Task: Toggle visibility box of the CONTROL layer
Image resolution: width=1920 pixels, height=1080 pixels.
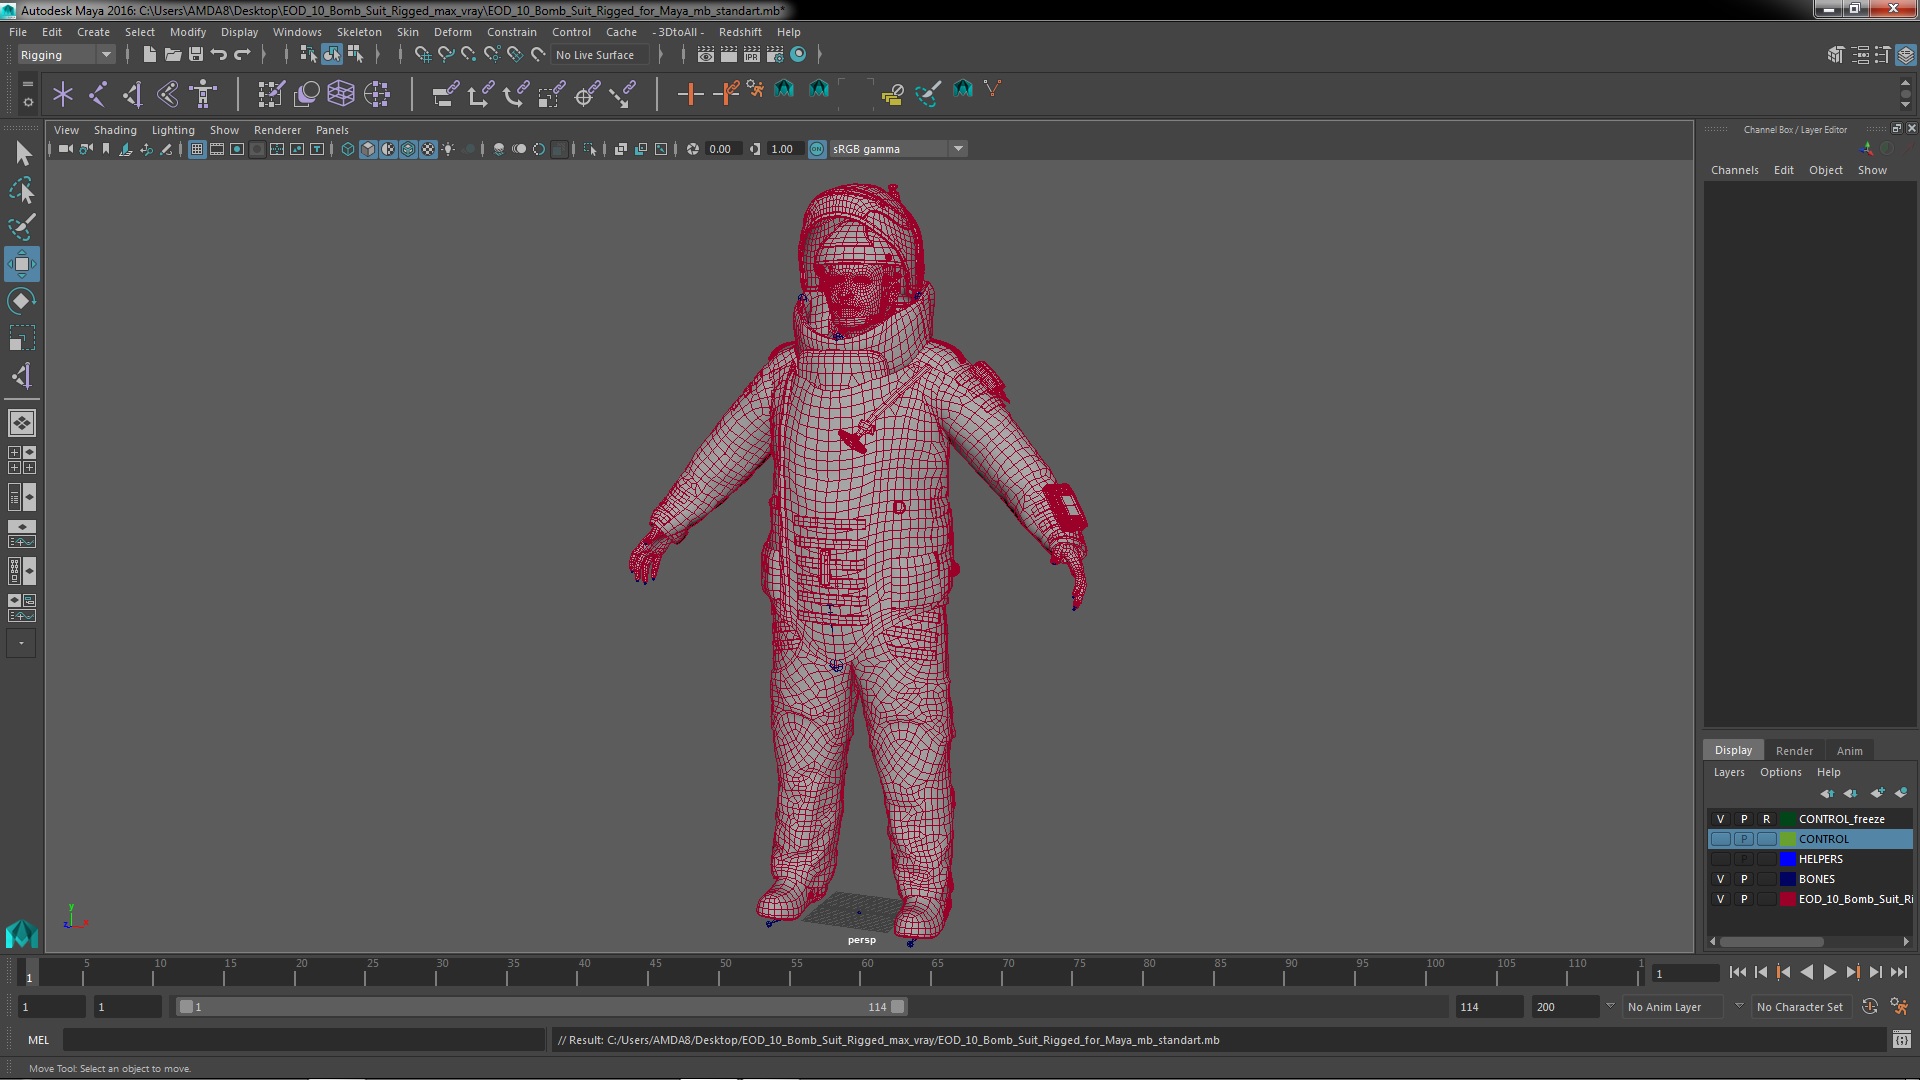Action: (x=1721, y=839)
